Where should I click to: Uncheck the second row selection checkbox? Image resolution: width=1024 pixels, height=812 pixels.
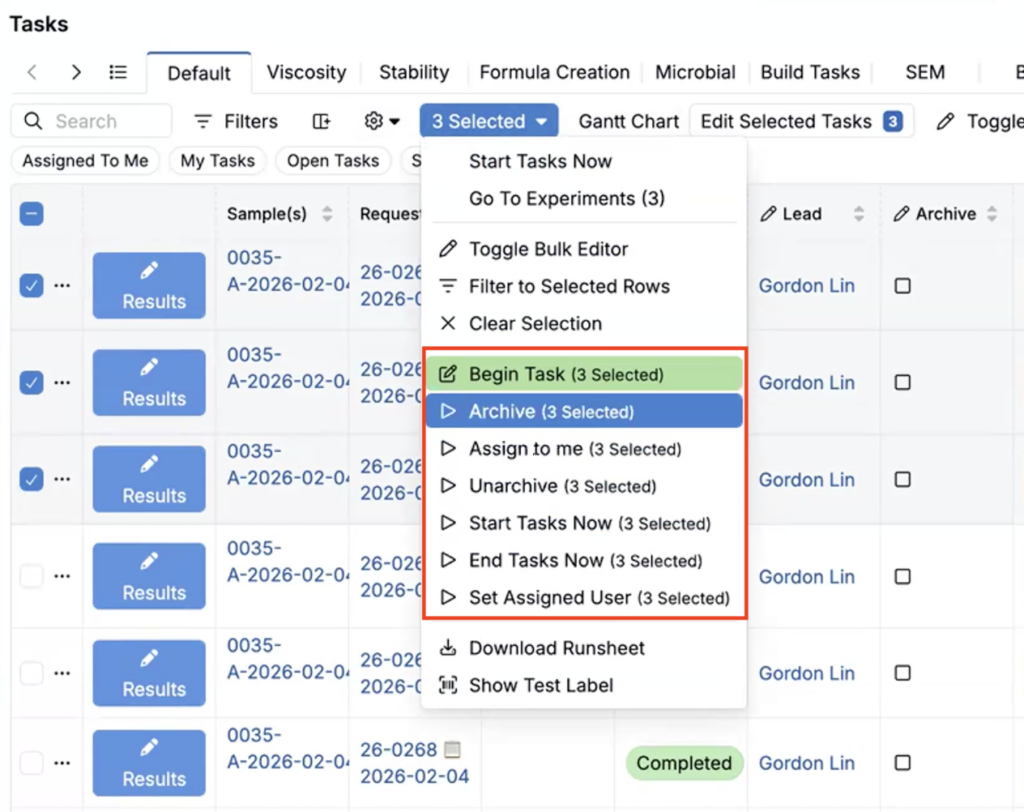coord(31,382)
